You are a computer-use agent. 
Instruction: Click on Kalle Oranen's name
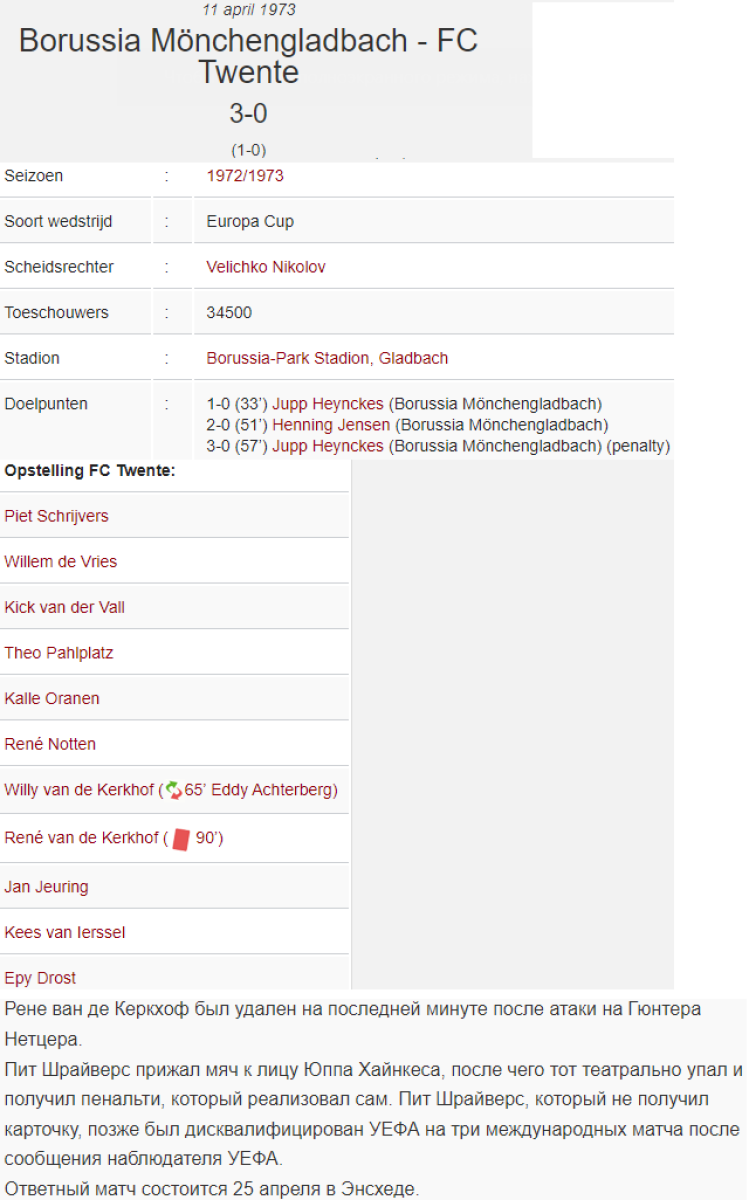tap(52, 699)
